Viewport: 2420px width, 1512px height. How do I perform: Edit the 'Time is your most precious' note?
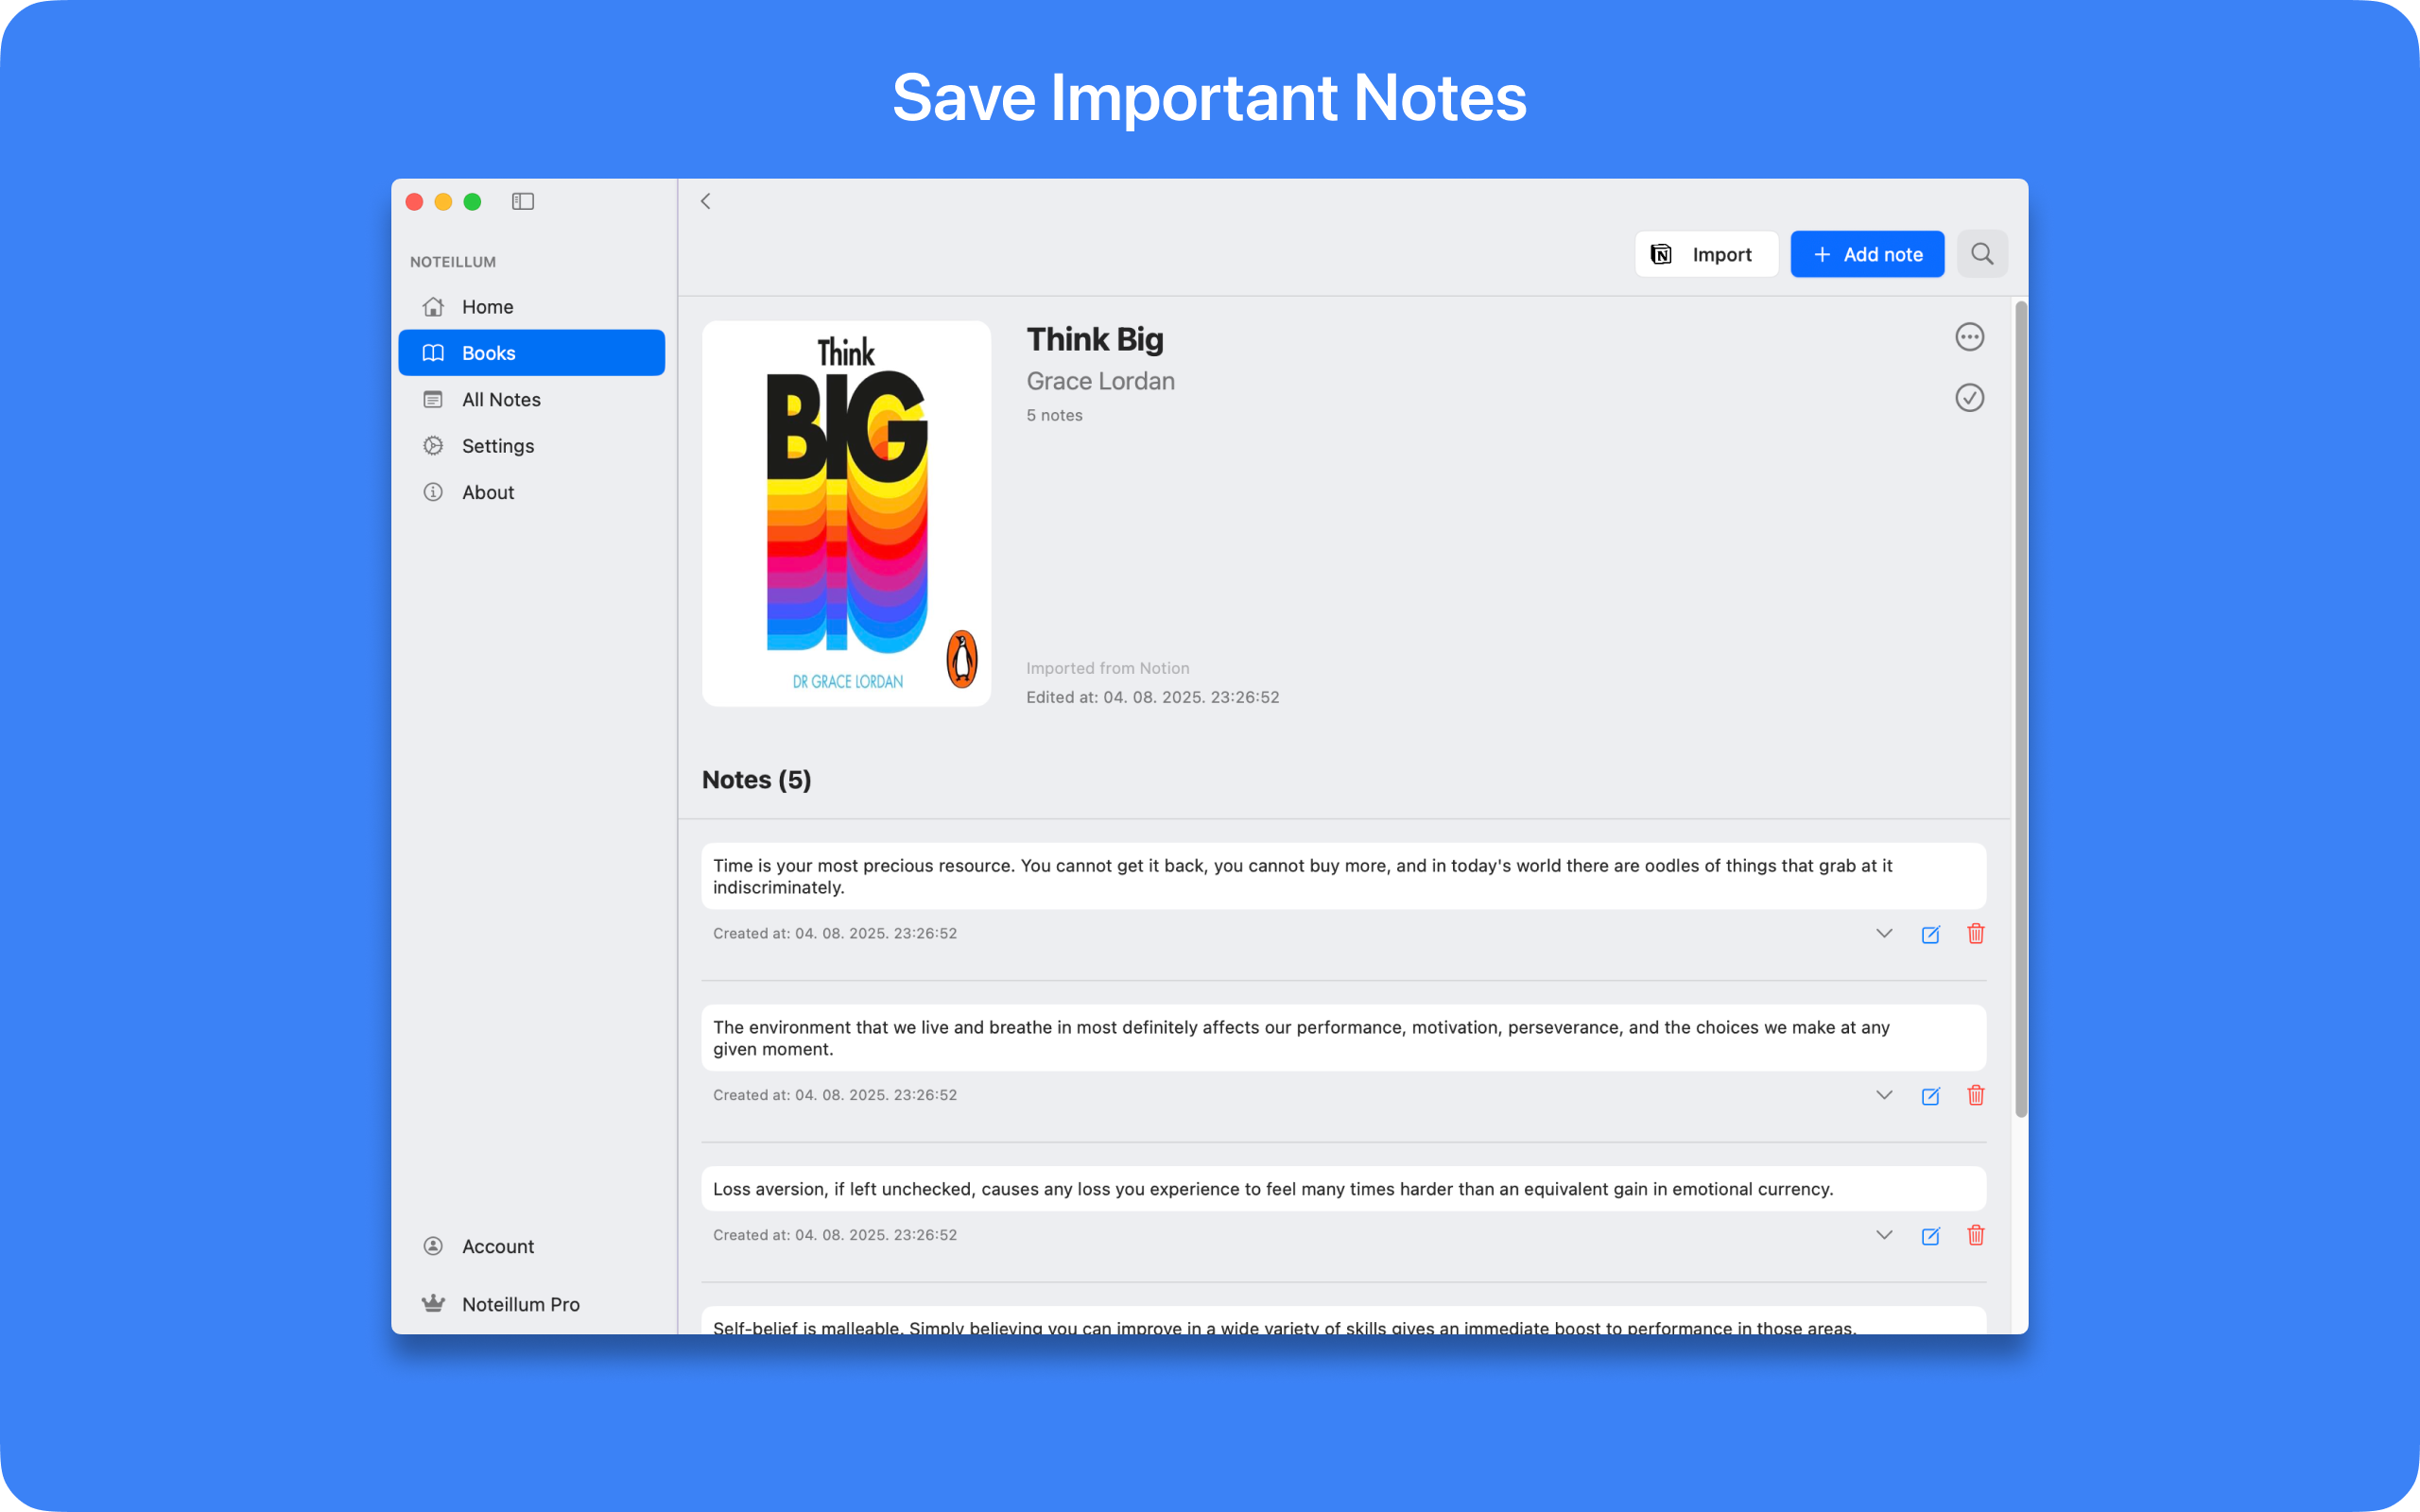click(x=1930, y=934)
